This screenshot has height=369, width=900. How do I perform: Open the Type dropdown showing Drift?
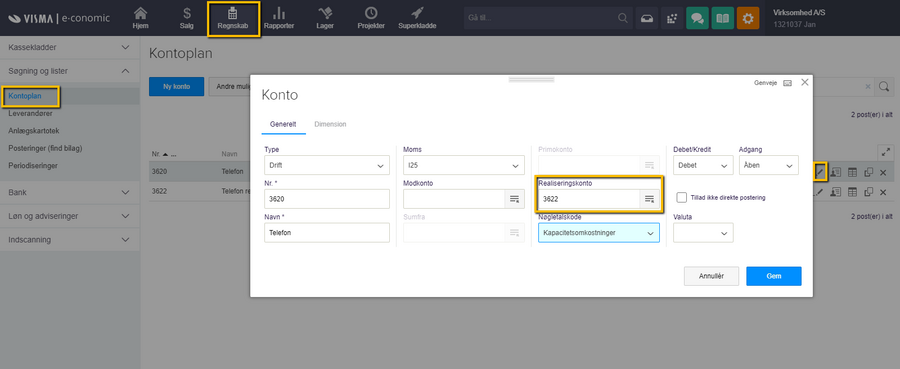pos(327,165)
